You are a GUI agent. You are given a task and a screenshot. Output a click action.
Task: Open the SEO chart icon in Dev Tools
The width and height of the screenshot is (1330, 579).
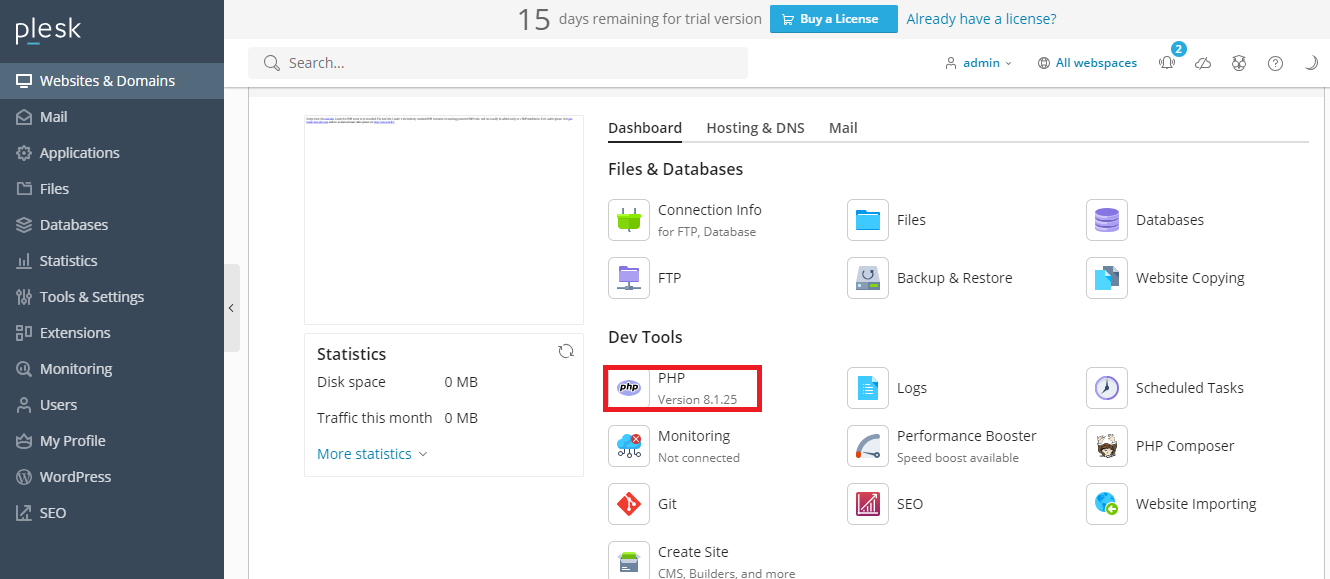pyautogui.click(x=868, y=504)
